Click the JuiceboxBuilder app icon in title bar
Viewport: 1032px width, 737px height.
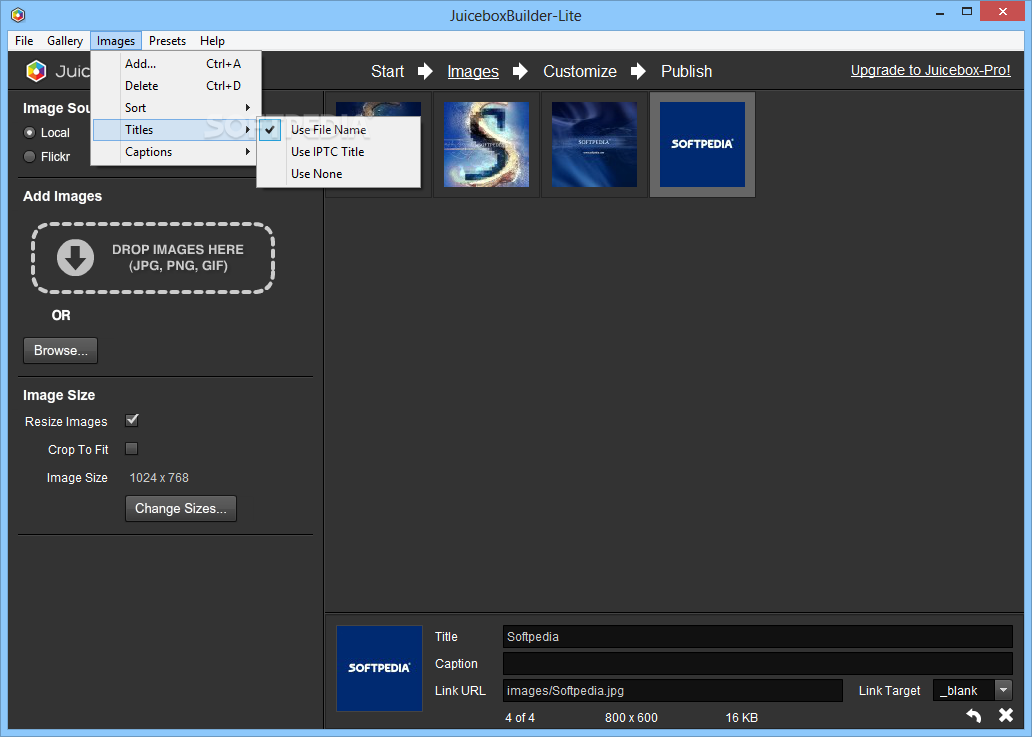click(18, 14)
